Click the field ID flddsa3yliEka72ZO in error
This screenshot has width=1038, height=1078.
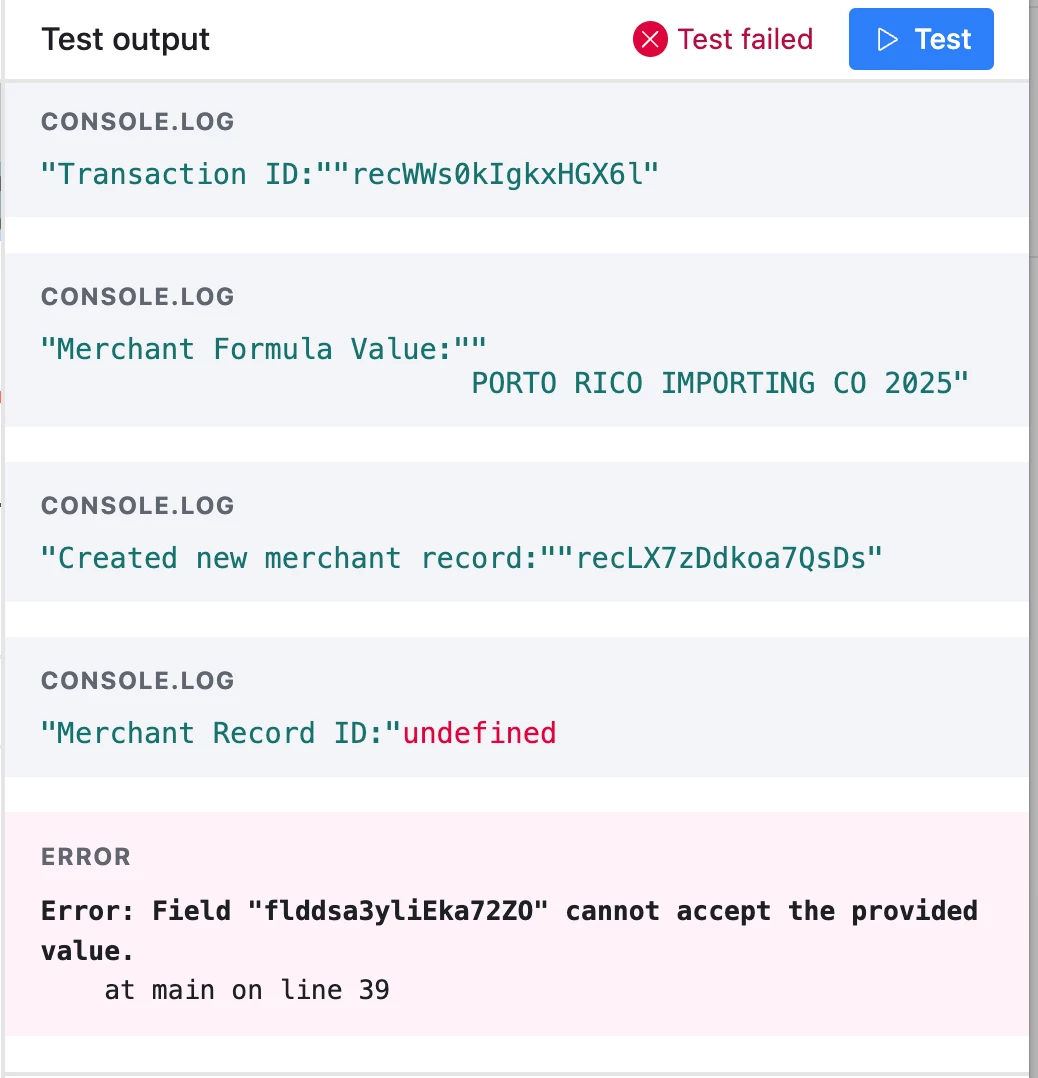pyautogui.click(x=398, y=911)
